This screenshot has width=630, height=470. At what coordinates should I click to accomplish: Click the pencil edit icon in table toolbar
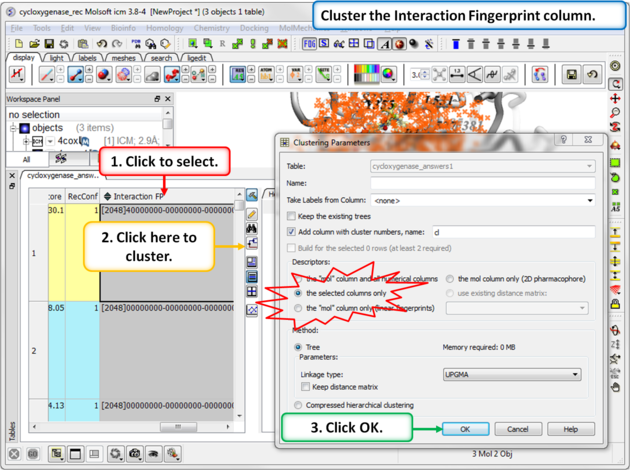[x=252, y=213]
